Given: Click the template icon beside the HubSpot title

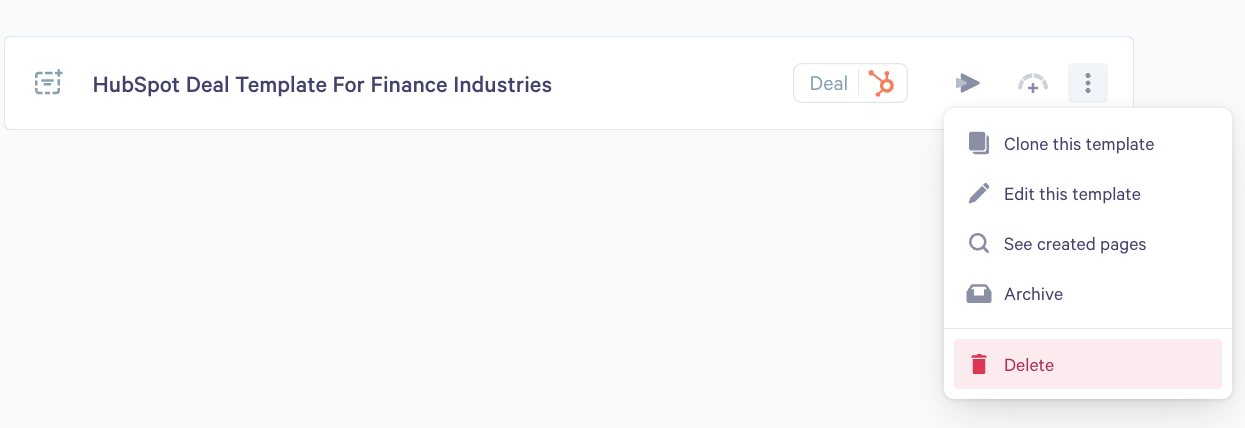Looking at the screenshot, I should (48, 83).
